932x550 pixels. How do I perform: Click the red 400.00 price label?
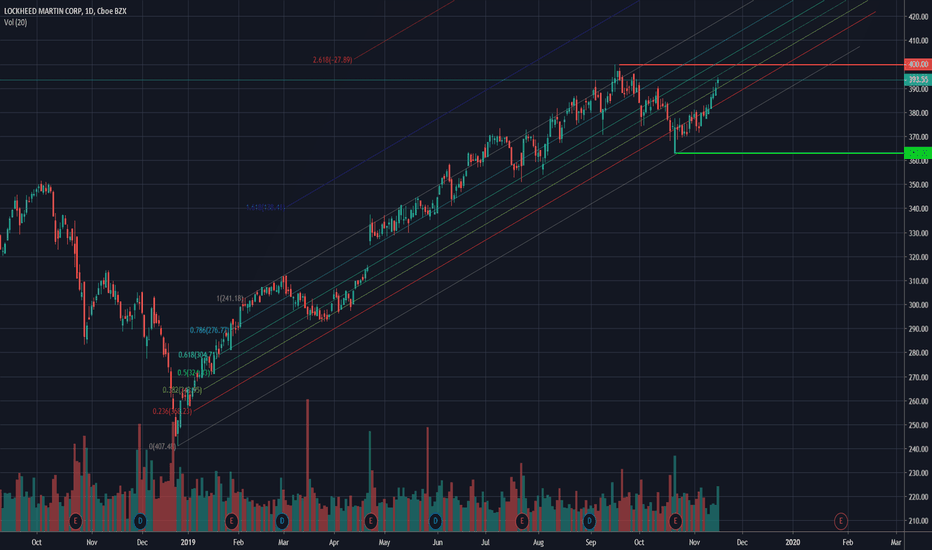coord(918,64)
